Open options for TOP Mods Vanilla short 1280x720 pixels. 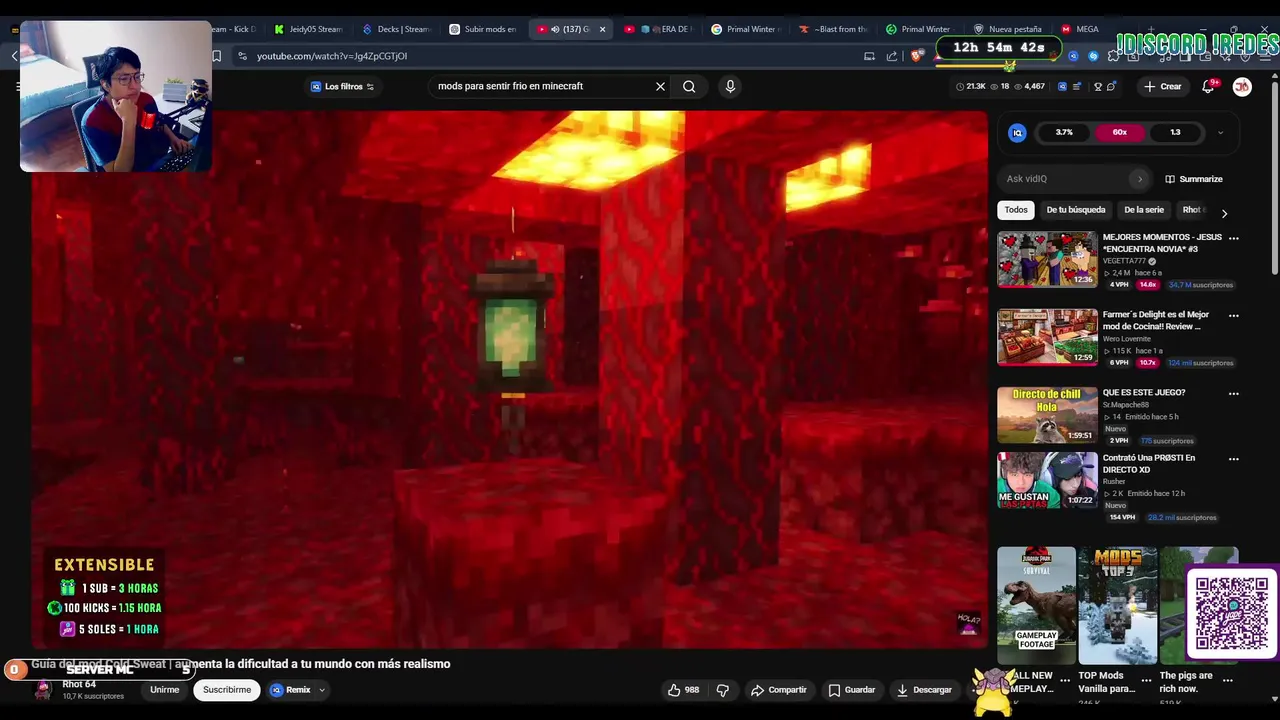tap(1146, 680)
